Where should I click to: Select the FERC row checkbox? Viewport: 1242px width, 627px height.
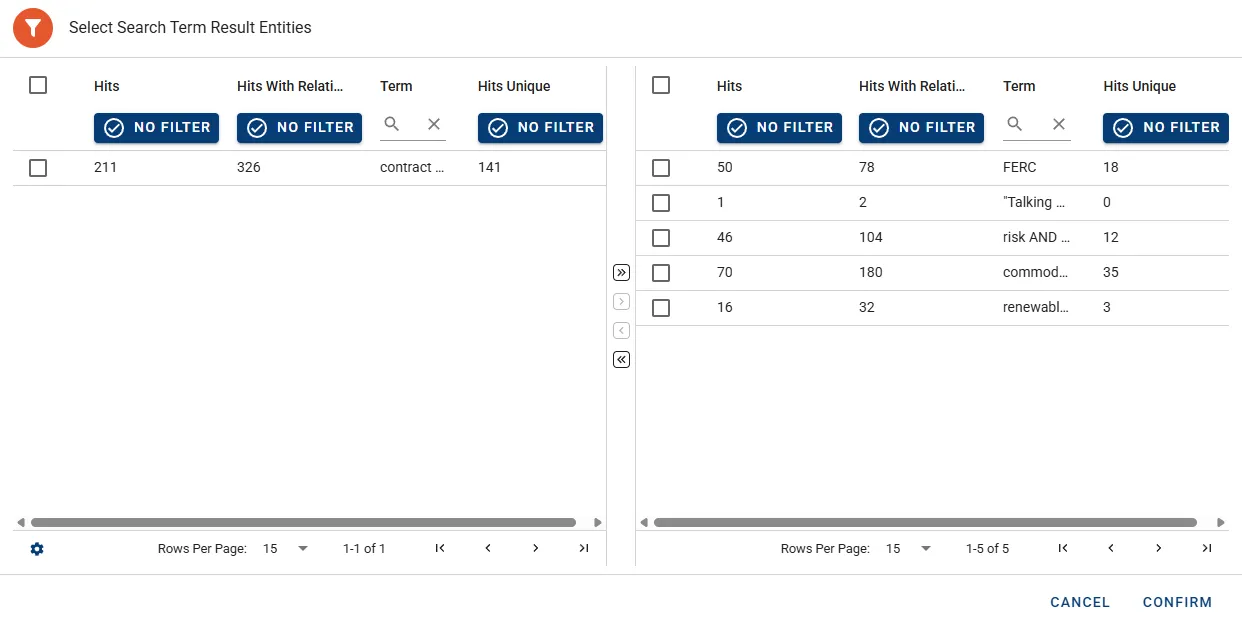pos(661,168)
